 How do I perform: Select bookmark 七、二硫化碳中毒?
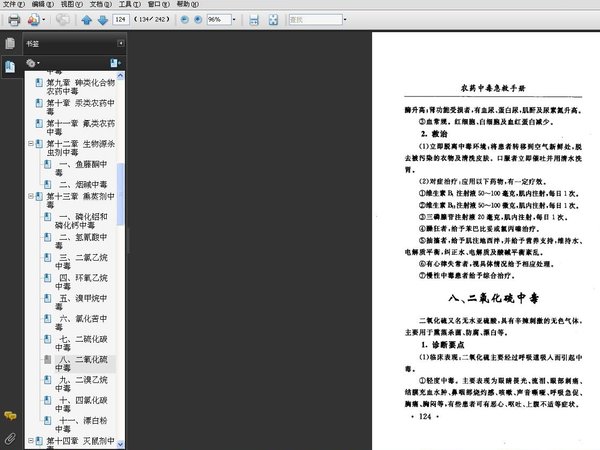click(x=82, y=343)
